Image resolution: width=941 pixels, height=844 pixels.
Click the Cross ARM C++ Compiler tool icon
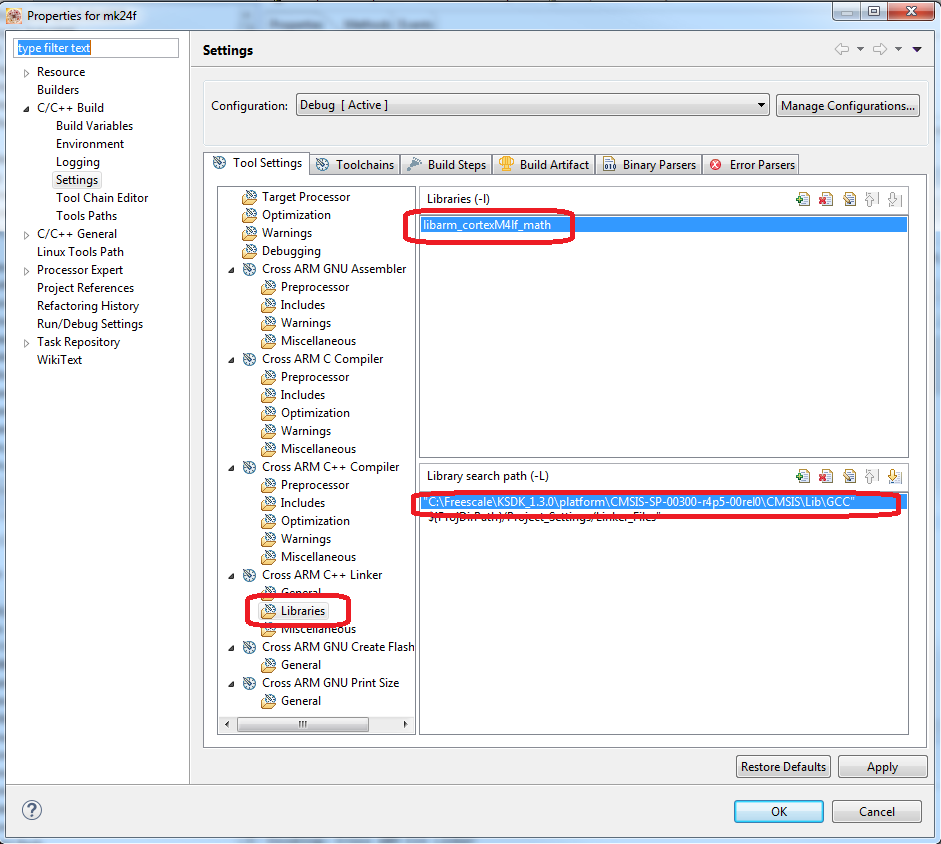click(x=249, y=467)
